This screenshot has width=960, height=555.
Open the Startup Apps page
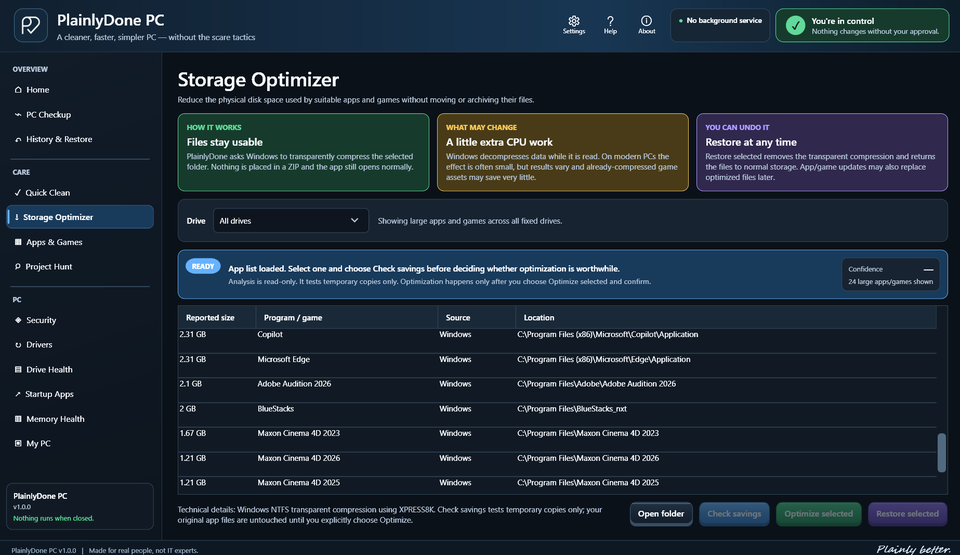[80, 394]
